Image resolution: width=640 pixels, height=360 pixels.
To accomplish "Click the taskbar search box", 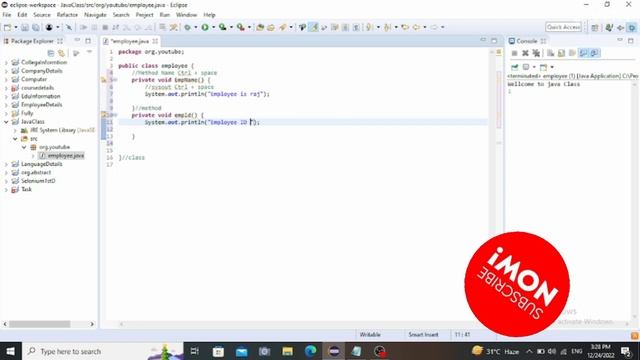I will coord(103,351).
